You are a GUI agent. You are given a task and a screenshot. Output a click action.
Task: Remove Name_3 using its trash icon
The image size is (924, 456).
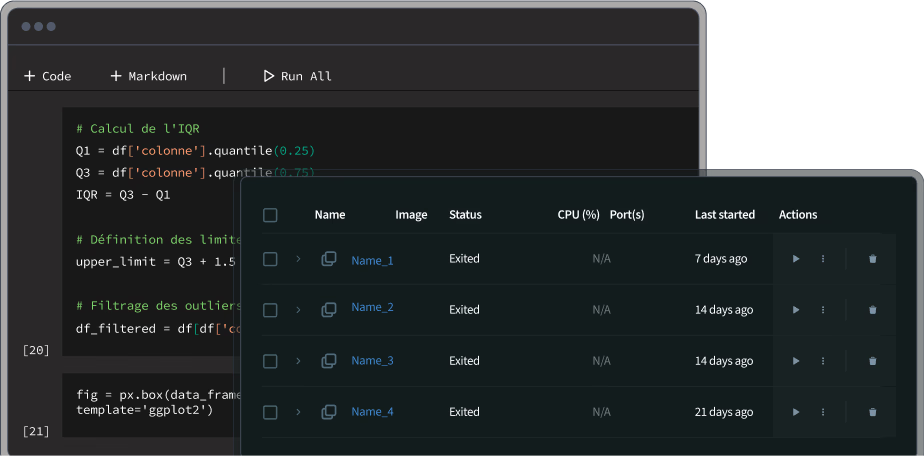coord(872,361)
